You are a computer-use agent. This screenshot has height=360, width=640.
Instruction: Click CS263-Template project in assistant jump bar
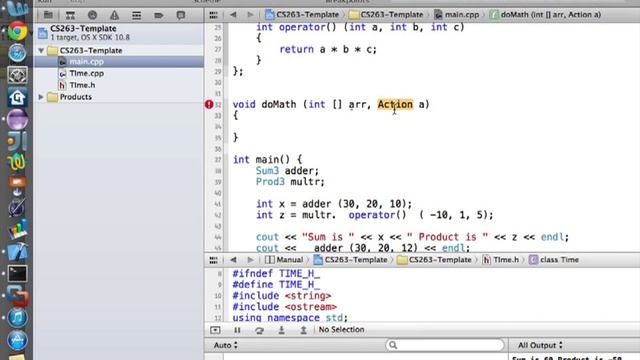pyautogui.click(x=350, y=260)
